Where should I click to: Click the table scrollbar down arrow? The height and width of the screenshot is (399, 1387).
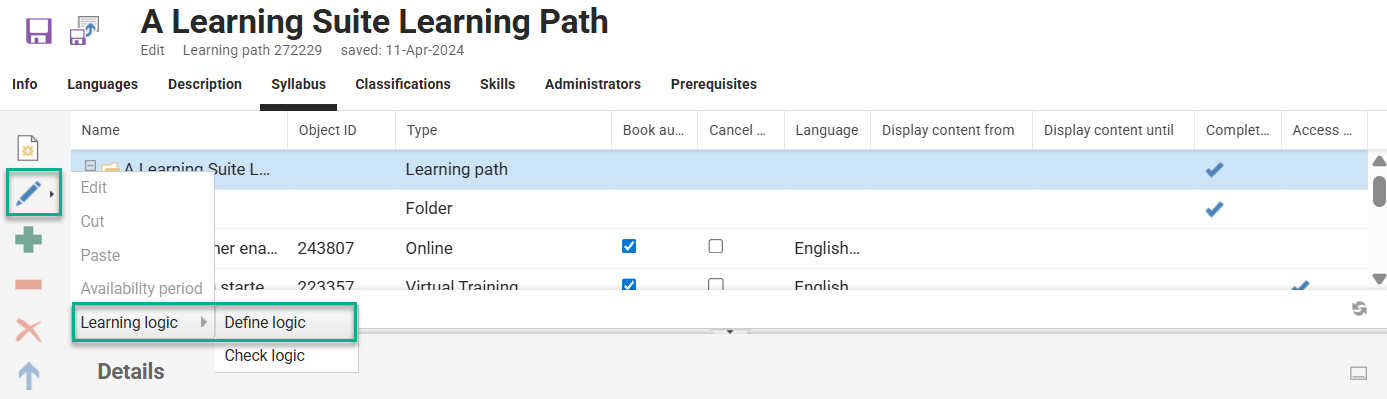click(x=1378, y=279)
